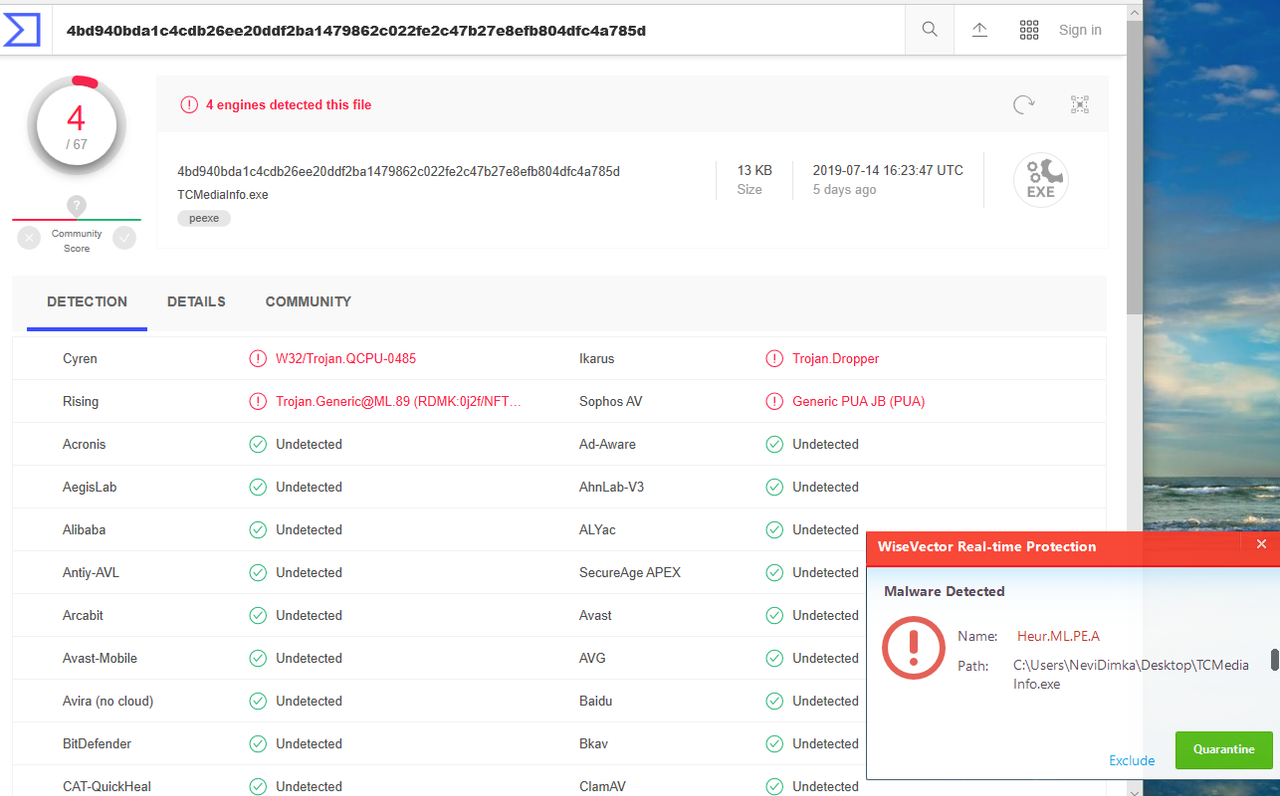
Task: Click Sophos AV Generic PUA JB result
Action: 859,401
